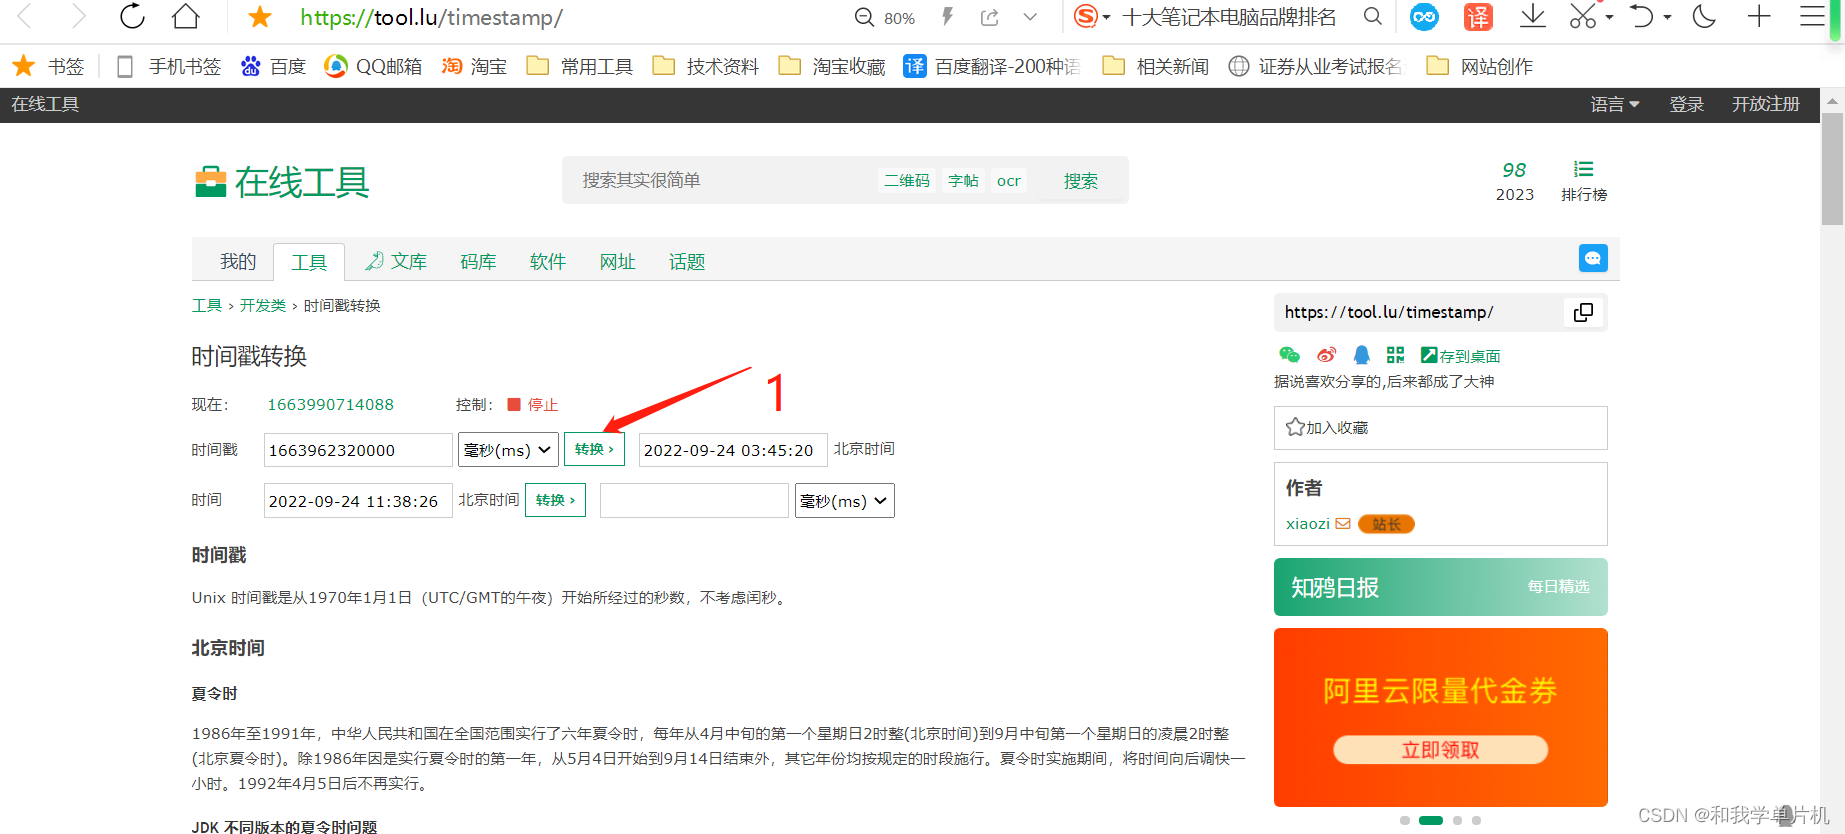Click 转换 button beside the timestamp unit

coord(594,449)
